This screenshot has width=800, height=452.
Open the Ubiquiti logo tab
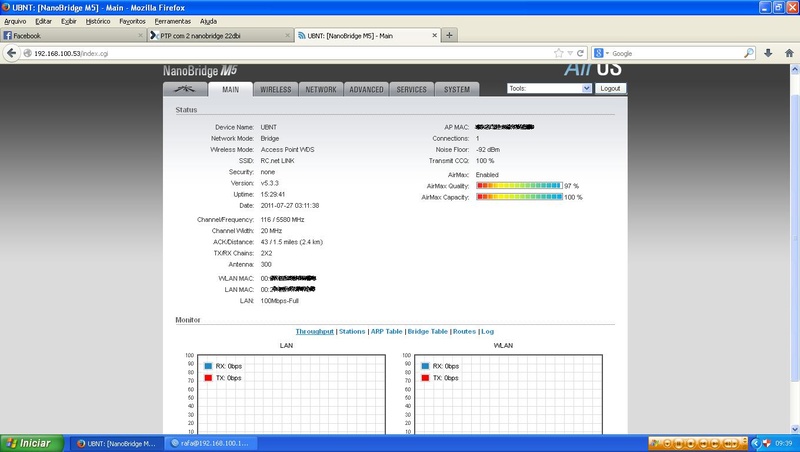[x=185, y=89]
